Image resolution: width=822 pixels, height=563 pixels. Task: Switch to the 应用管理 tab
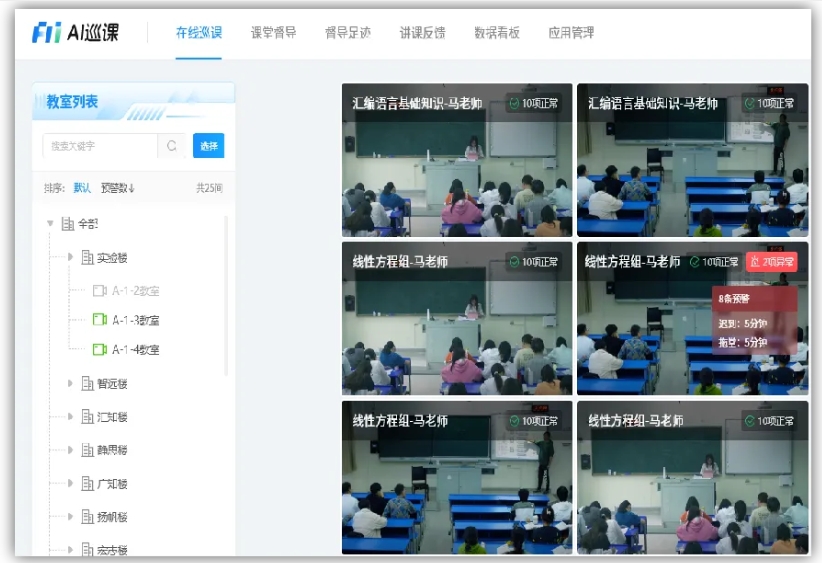570,33
